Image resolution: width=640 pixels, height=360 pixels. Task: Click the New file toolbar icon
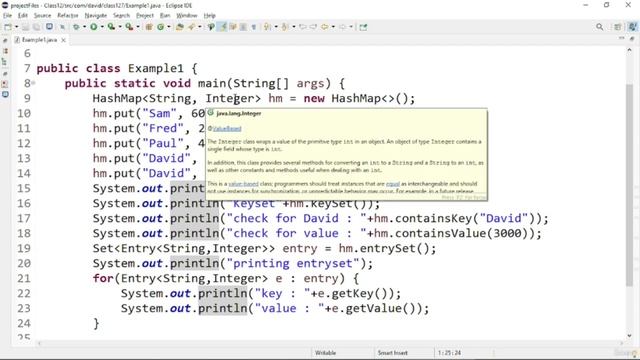pos(8,27)
